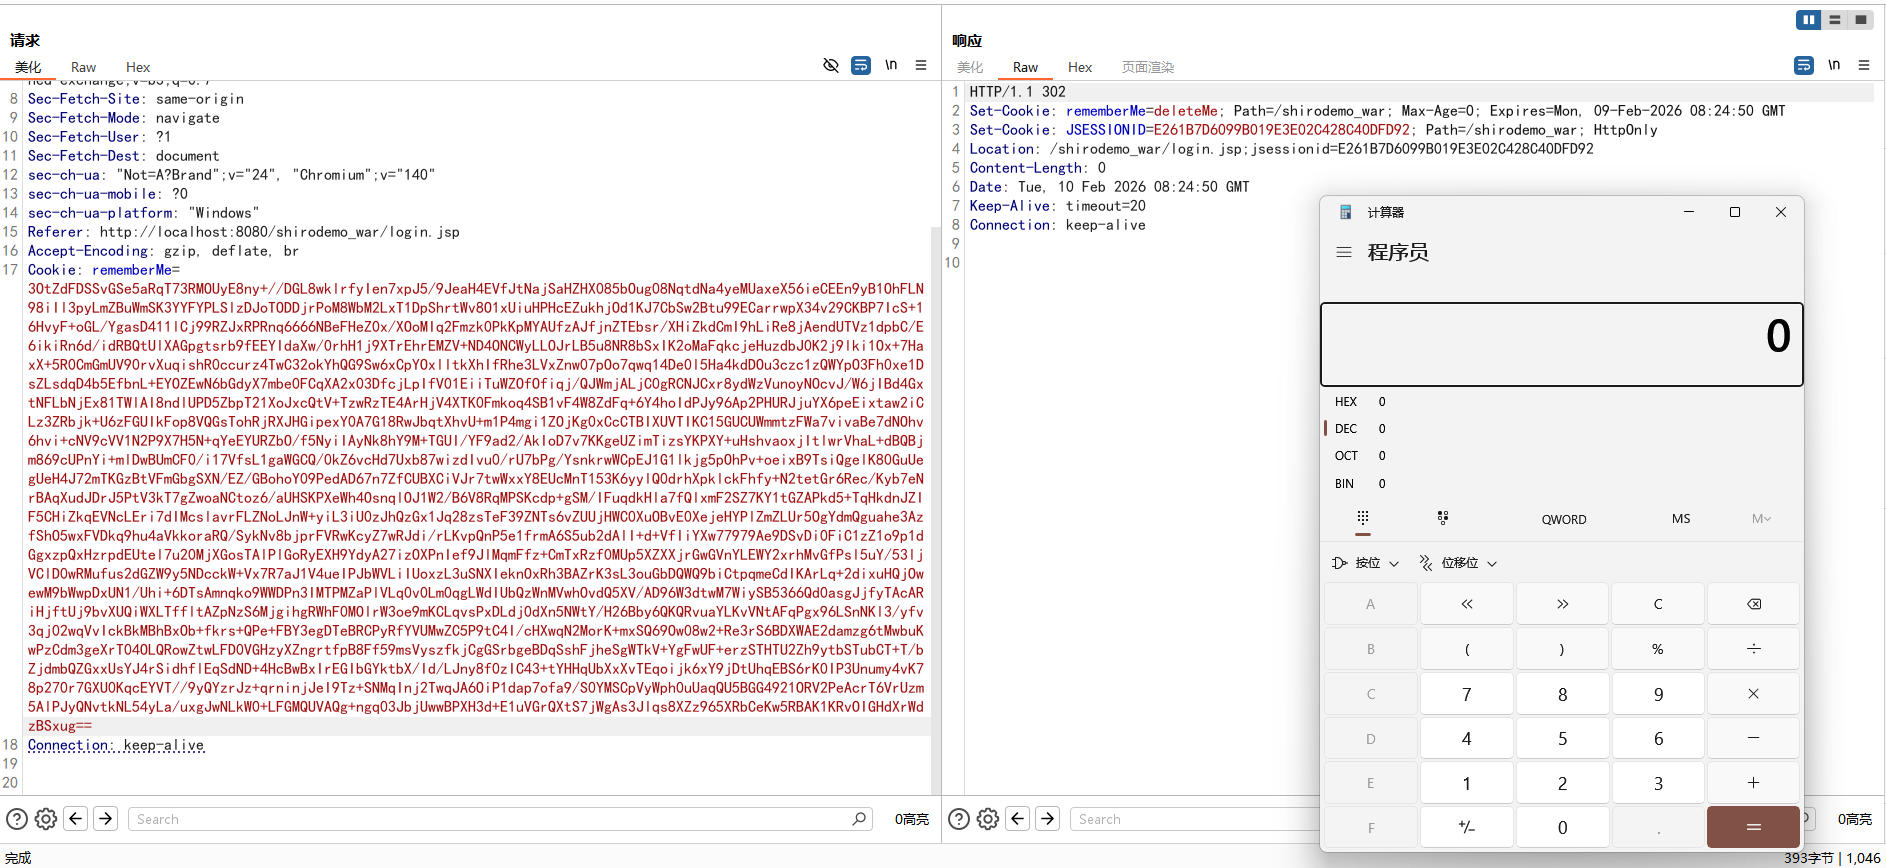The height and width of the screenshot is (868, 1886).
Task: Open the calculator bit toggling keypad
Action: pyautogui.click(x=1442, y=518)
